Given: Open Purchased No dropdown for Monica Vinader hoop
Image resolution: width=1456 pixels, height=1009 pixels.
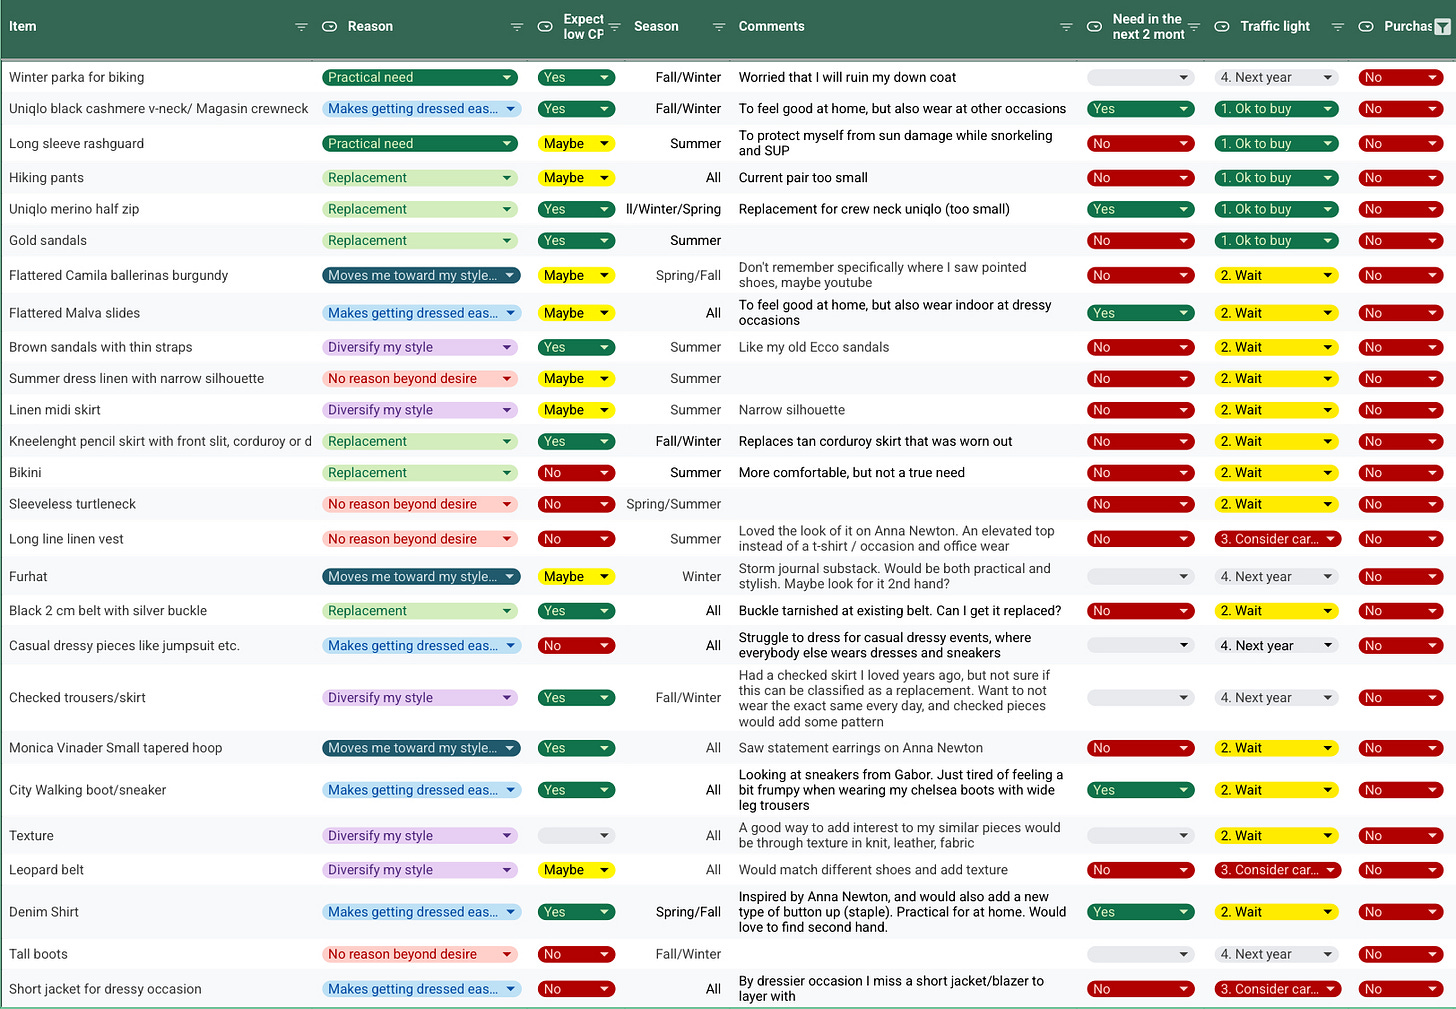Looking at the screenshot, I should pyautogui.click(x=1401, y=748).
